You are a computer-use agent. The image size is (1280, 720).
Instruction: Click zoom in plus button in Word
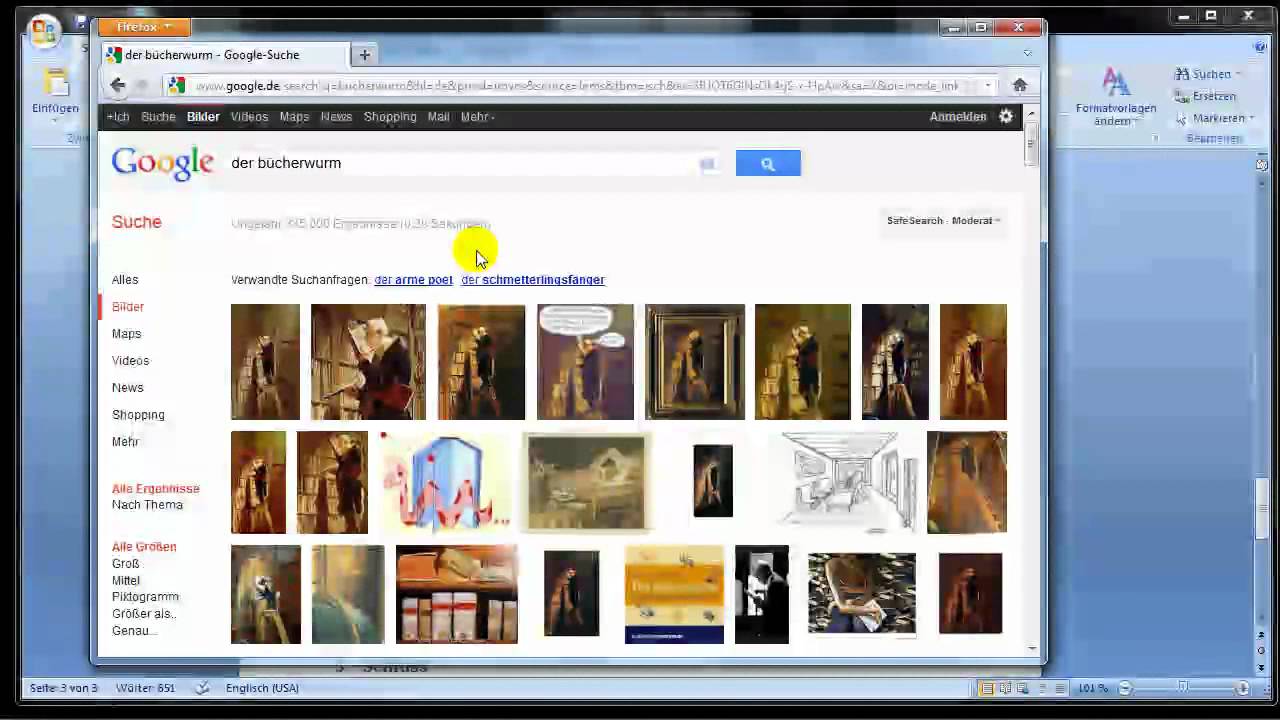pyautogui.click(x=1243, y=688)
